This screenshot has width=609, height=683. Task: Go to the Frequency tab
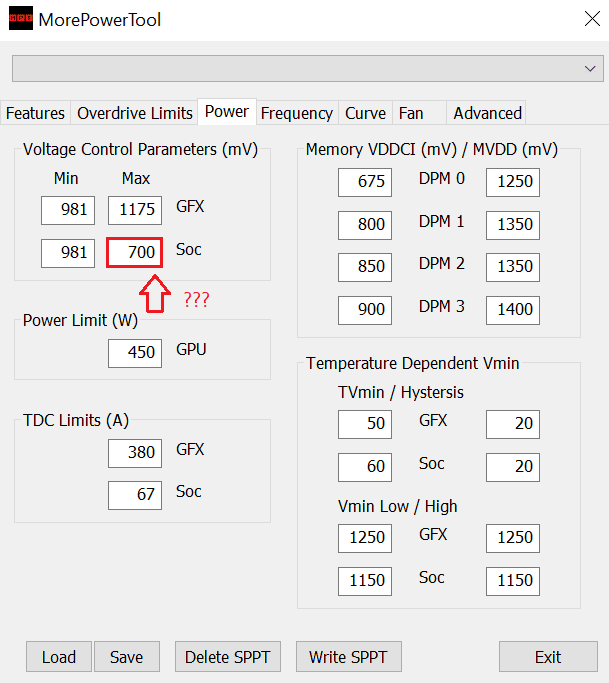point(297,113)
